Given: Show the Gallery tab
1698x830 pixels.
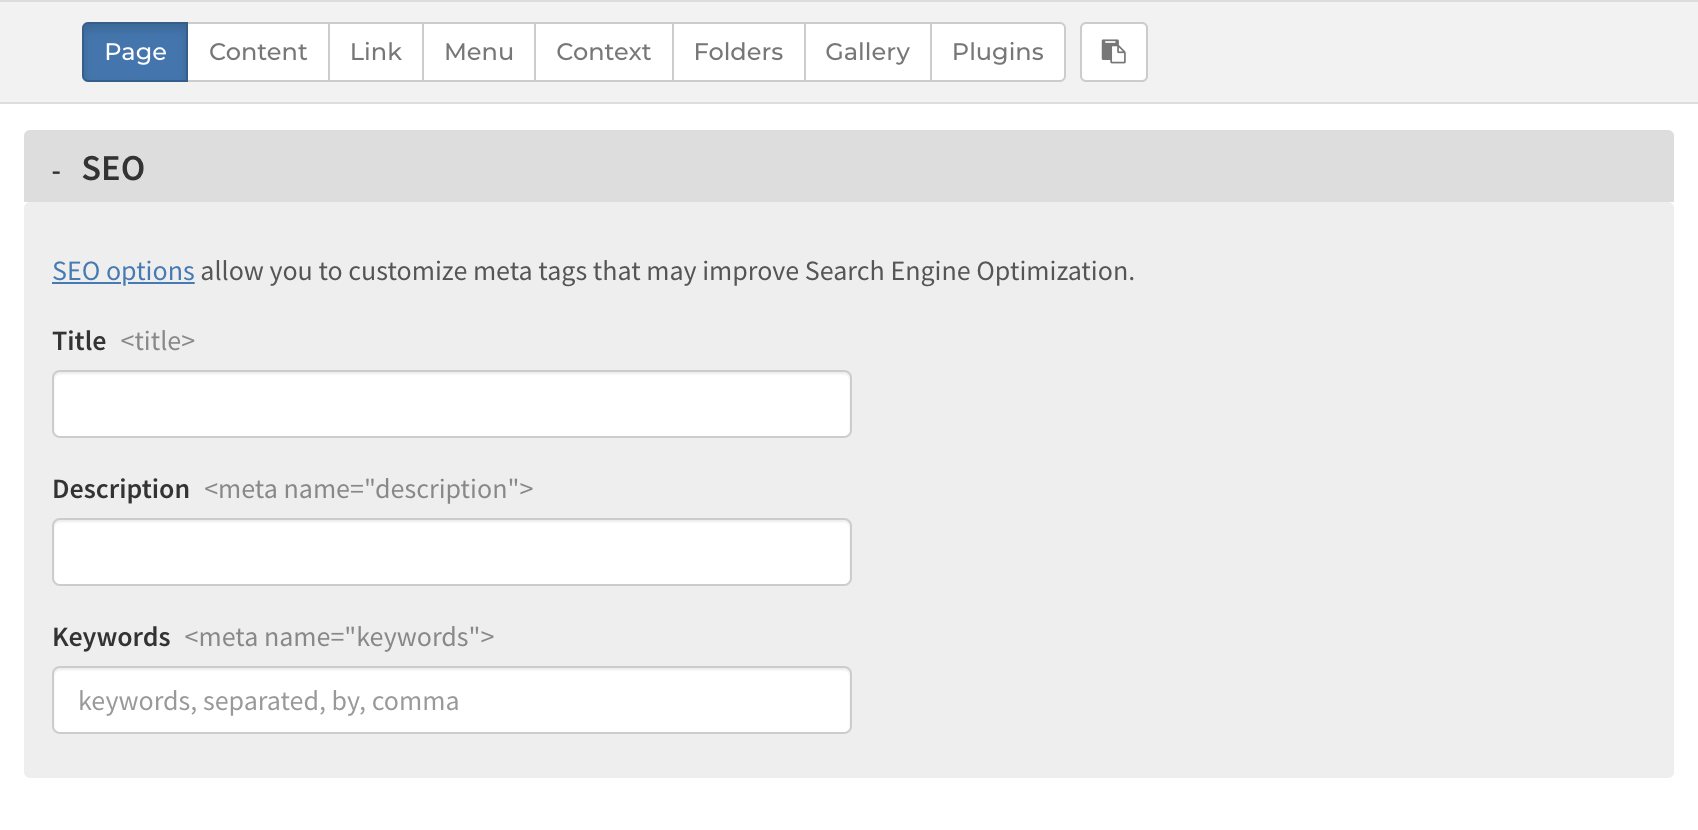Looking at the screenshot, I should tap(867, 52).
